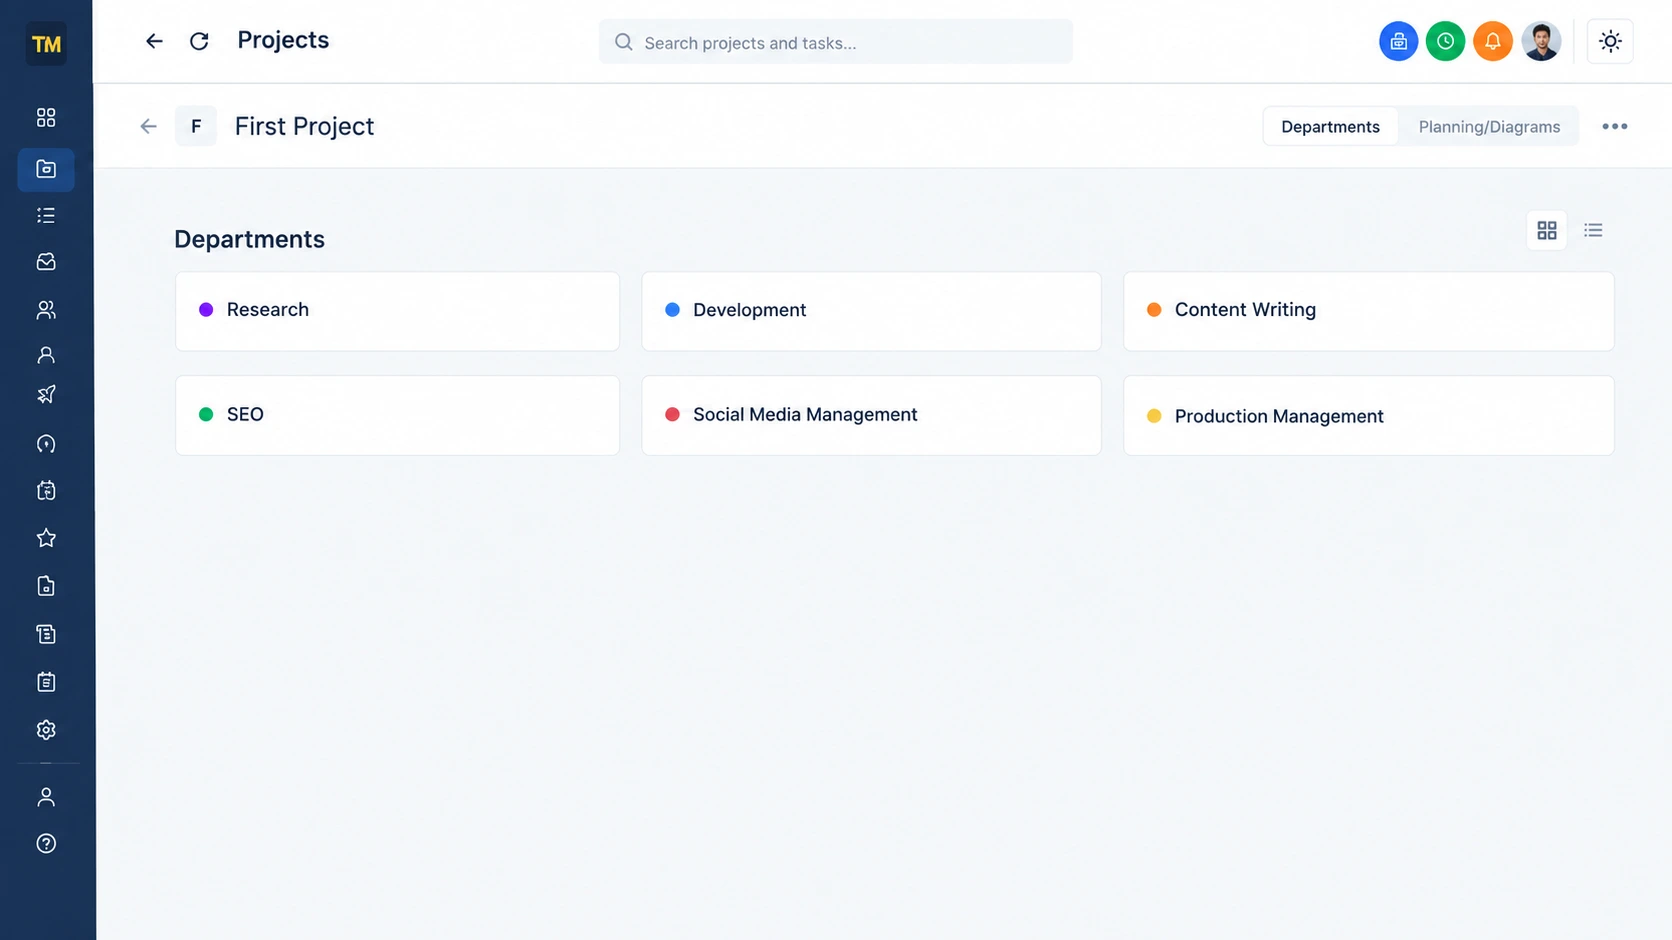
Task: Open the orange notification bell
Action: tap(1492, 41)
